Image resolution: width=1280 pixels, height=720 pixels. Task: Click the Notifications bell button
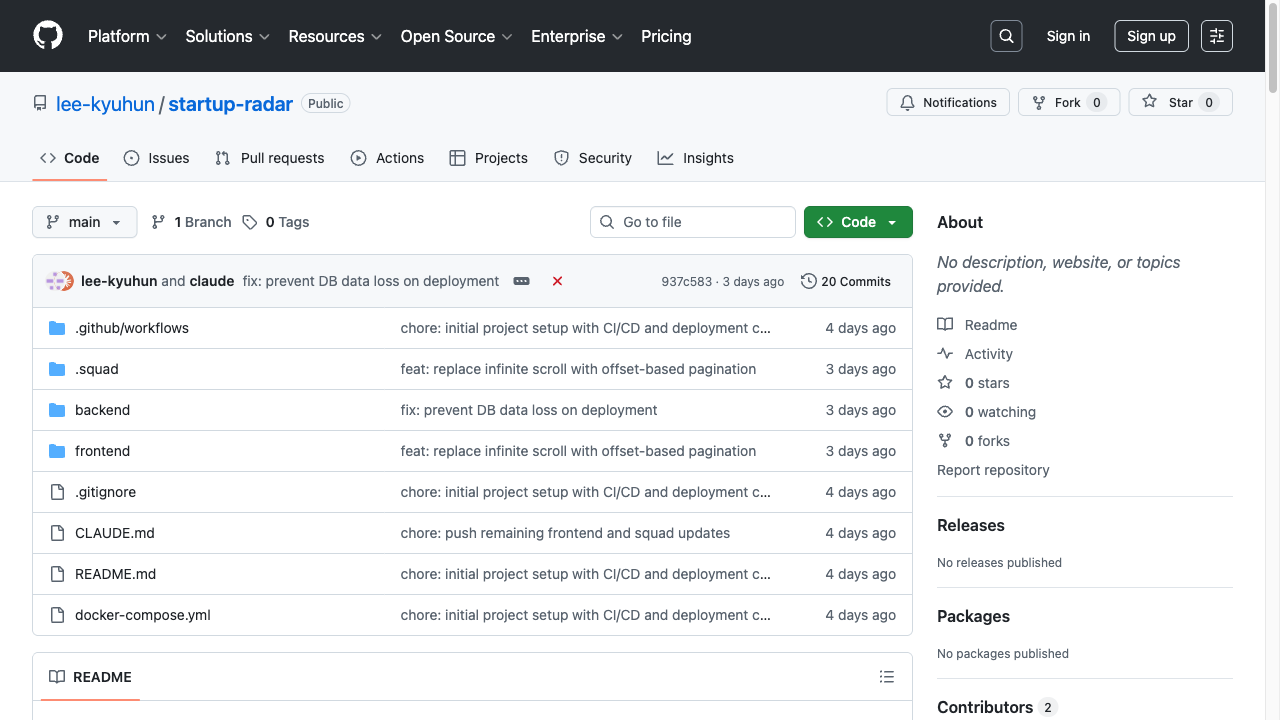point(948,102)
